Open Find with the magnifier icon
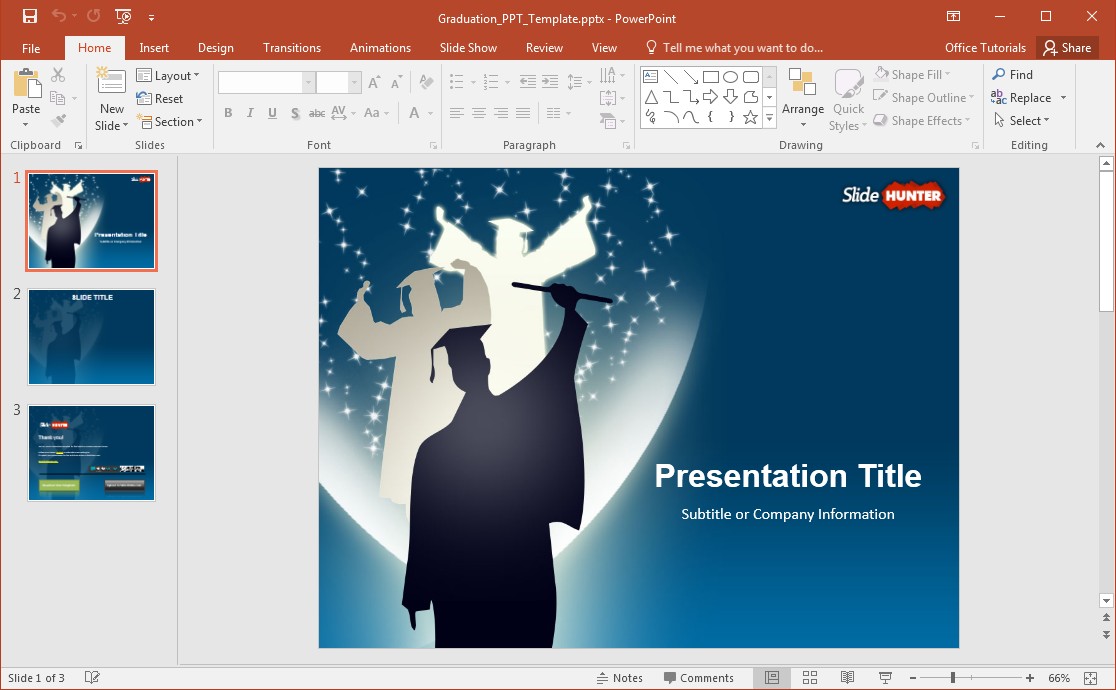The width and height of the screenshot is (1116, 690). point(1012,75)
